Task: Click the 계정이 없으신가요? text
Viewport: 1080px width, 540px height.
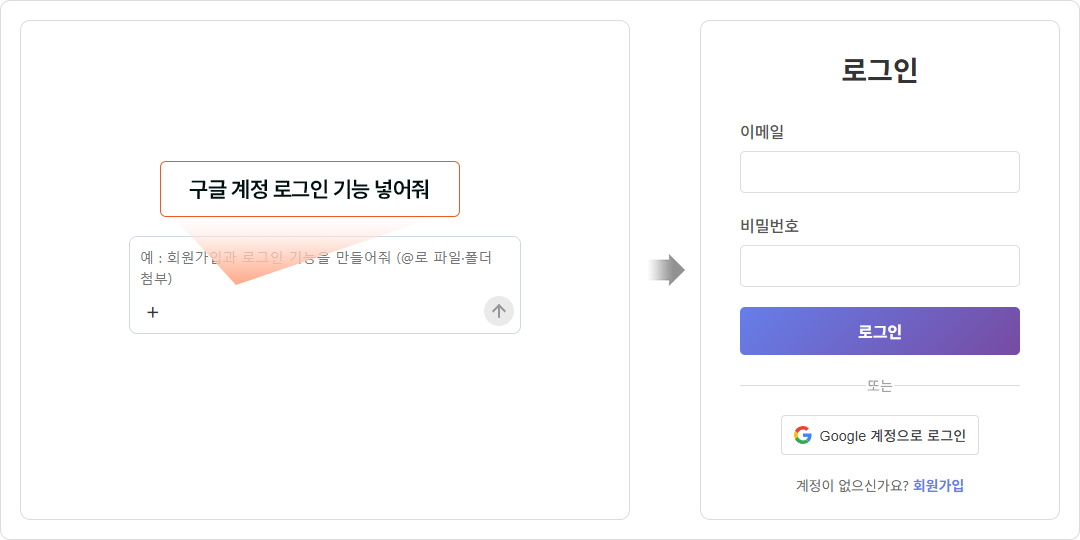Action: pos(851,486)
